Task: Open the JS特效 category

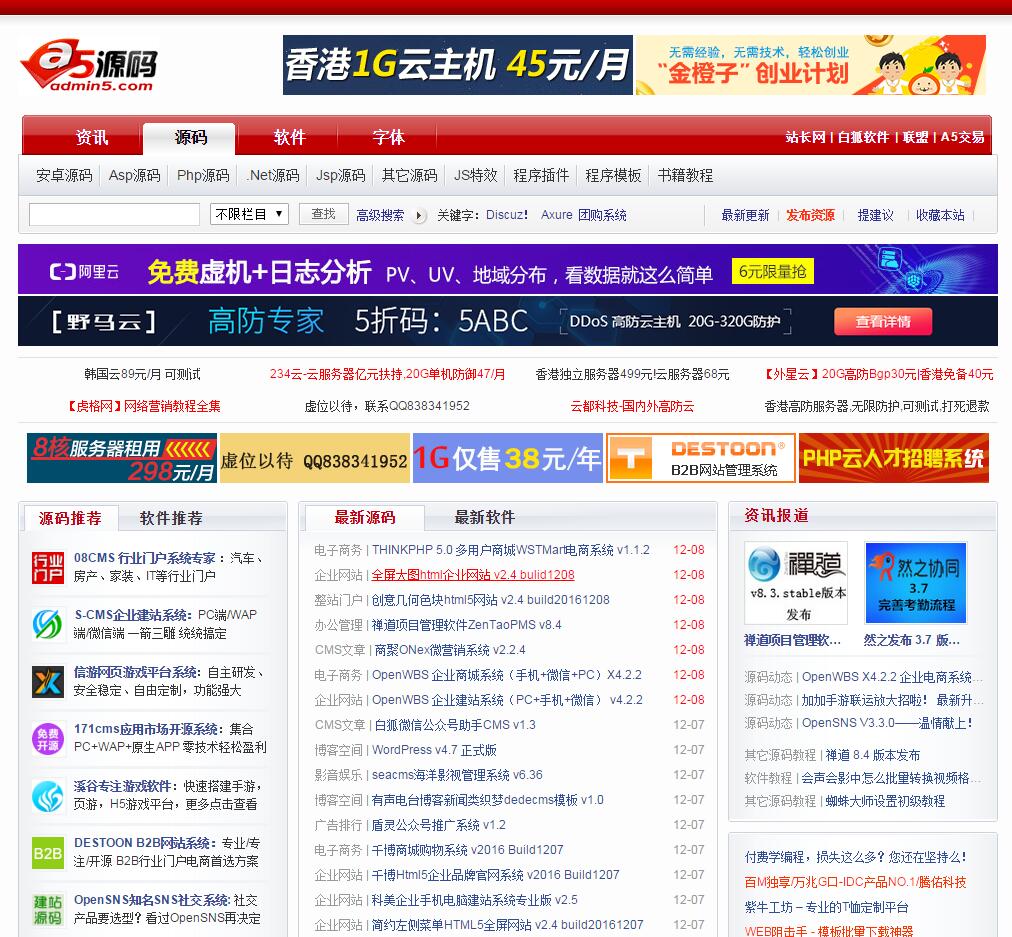Action: click(x=476, y=176)
